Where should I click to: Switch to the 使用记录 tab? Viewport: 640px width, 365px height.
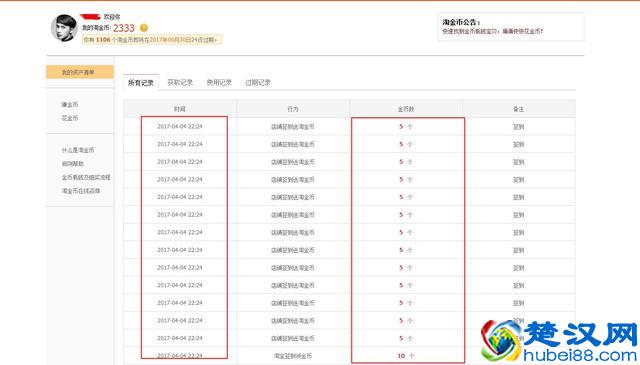tap(219, 82)
